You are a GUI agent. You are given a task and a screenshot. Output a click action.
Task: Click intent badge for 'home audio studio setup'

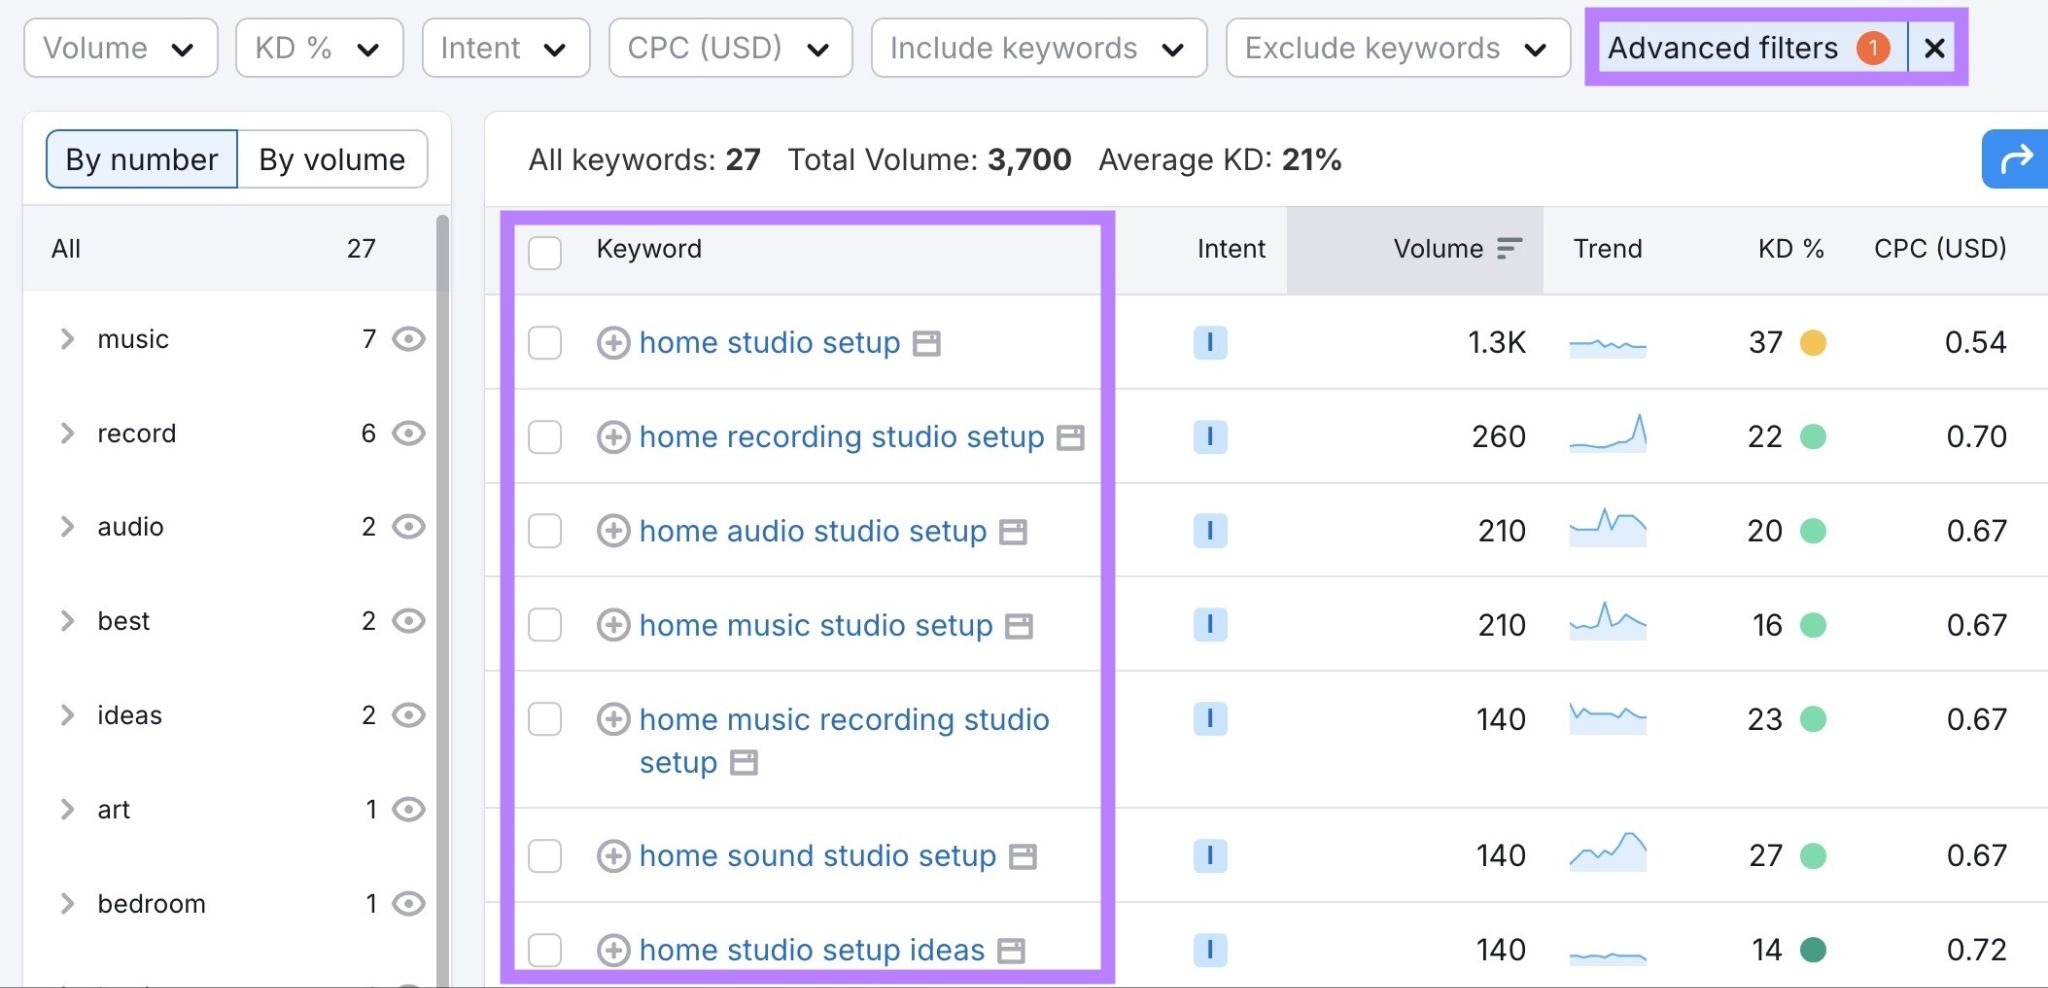click(x=1210, y=531)
